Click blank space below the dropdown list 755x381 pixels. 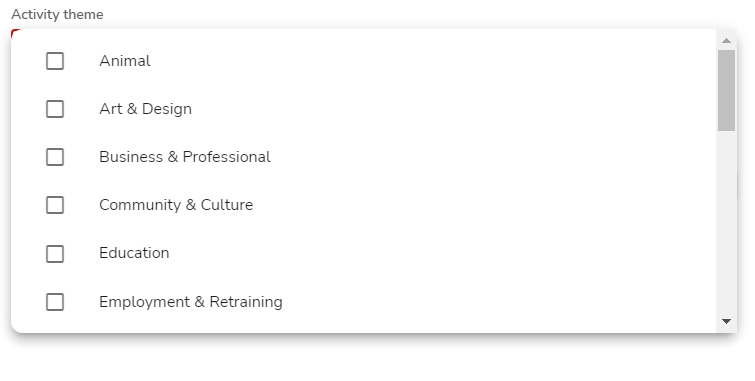point(374,359)
